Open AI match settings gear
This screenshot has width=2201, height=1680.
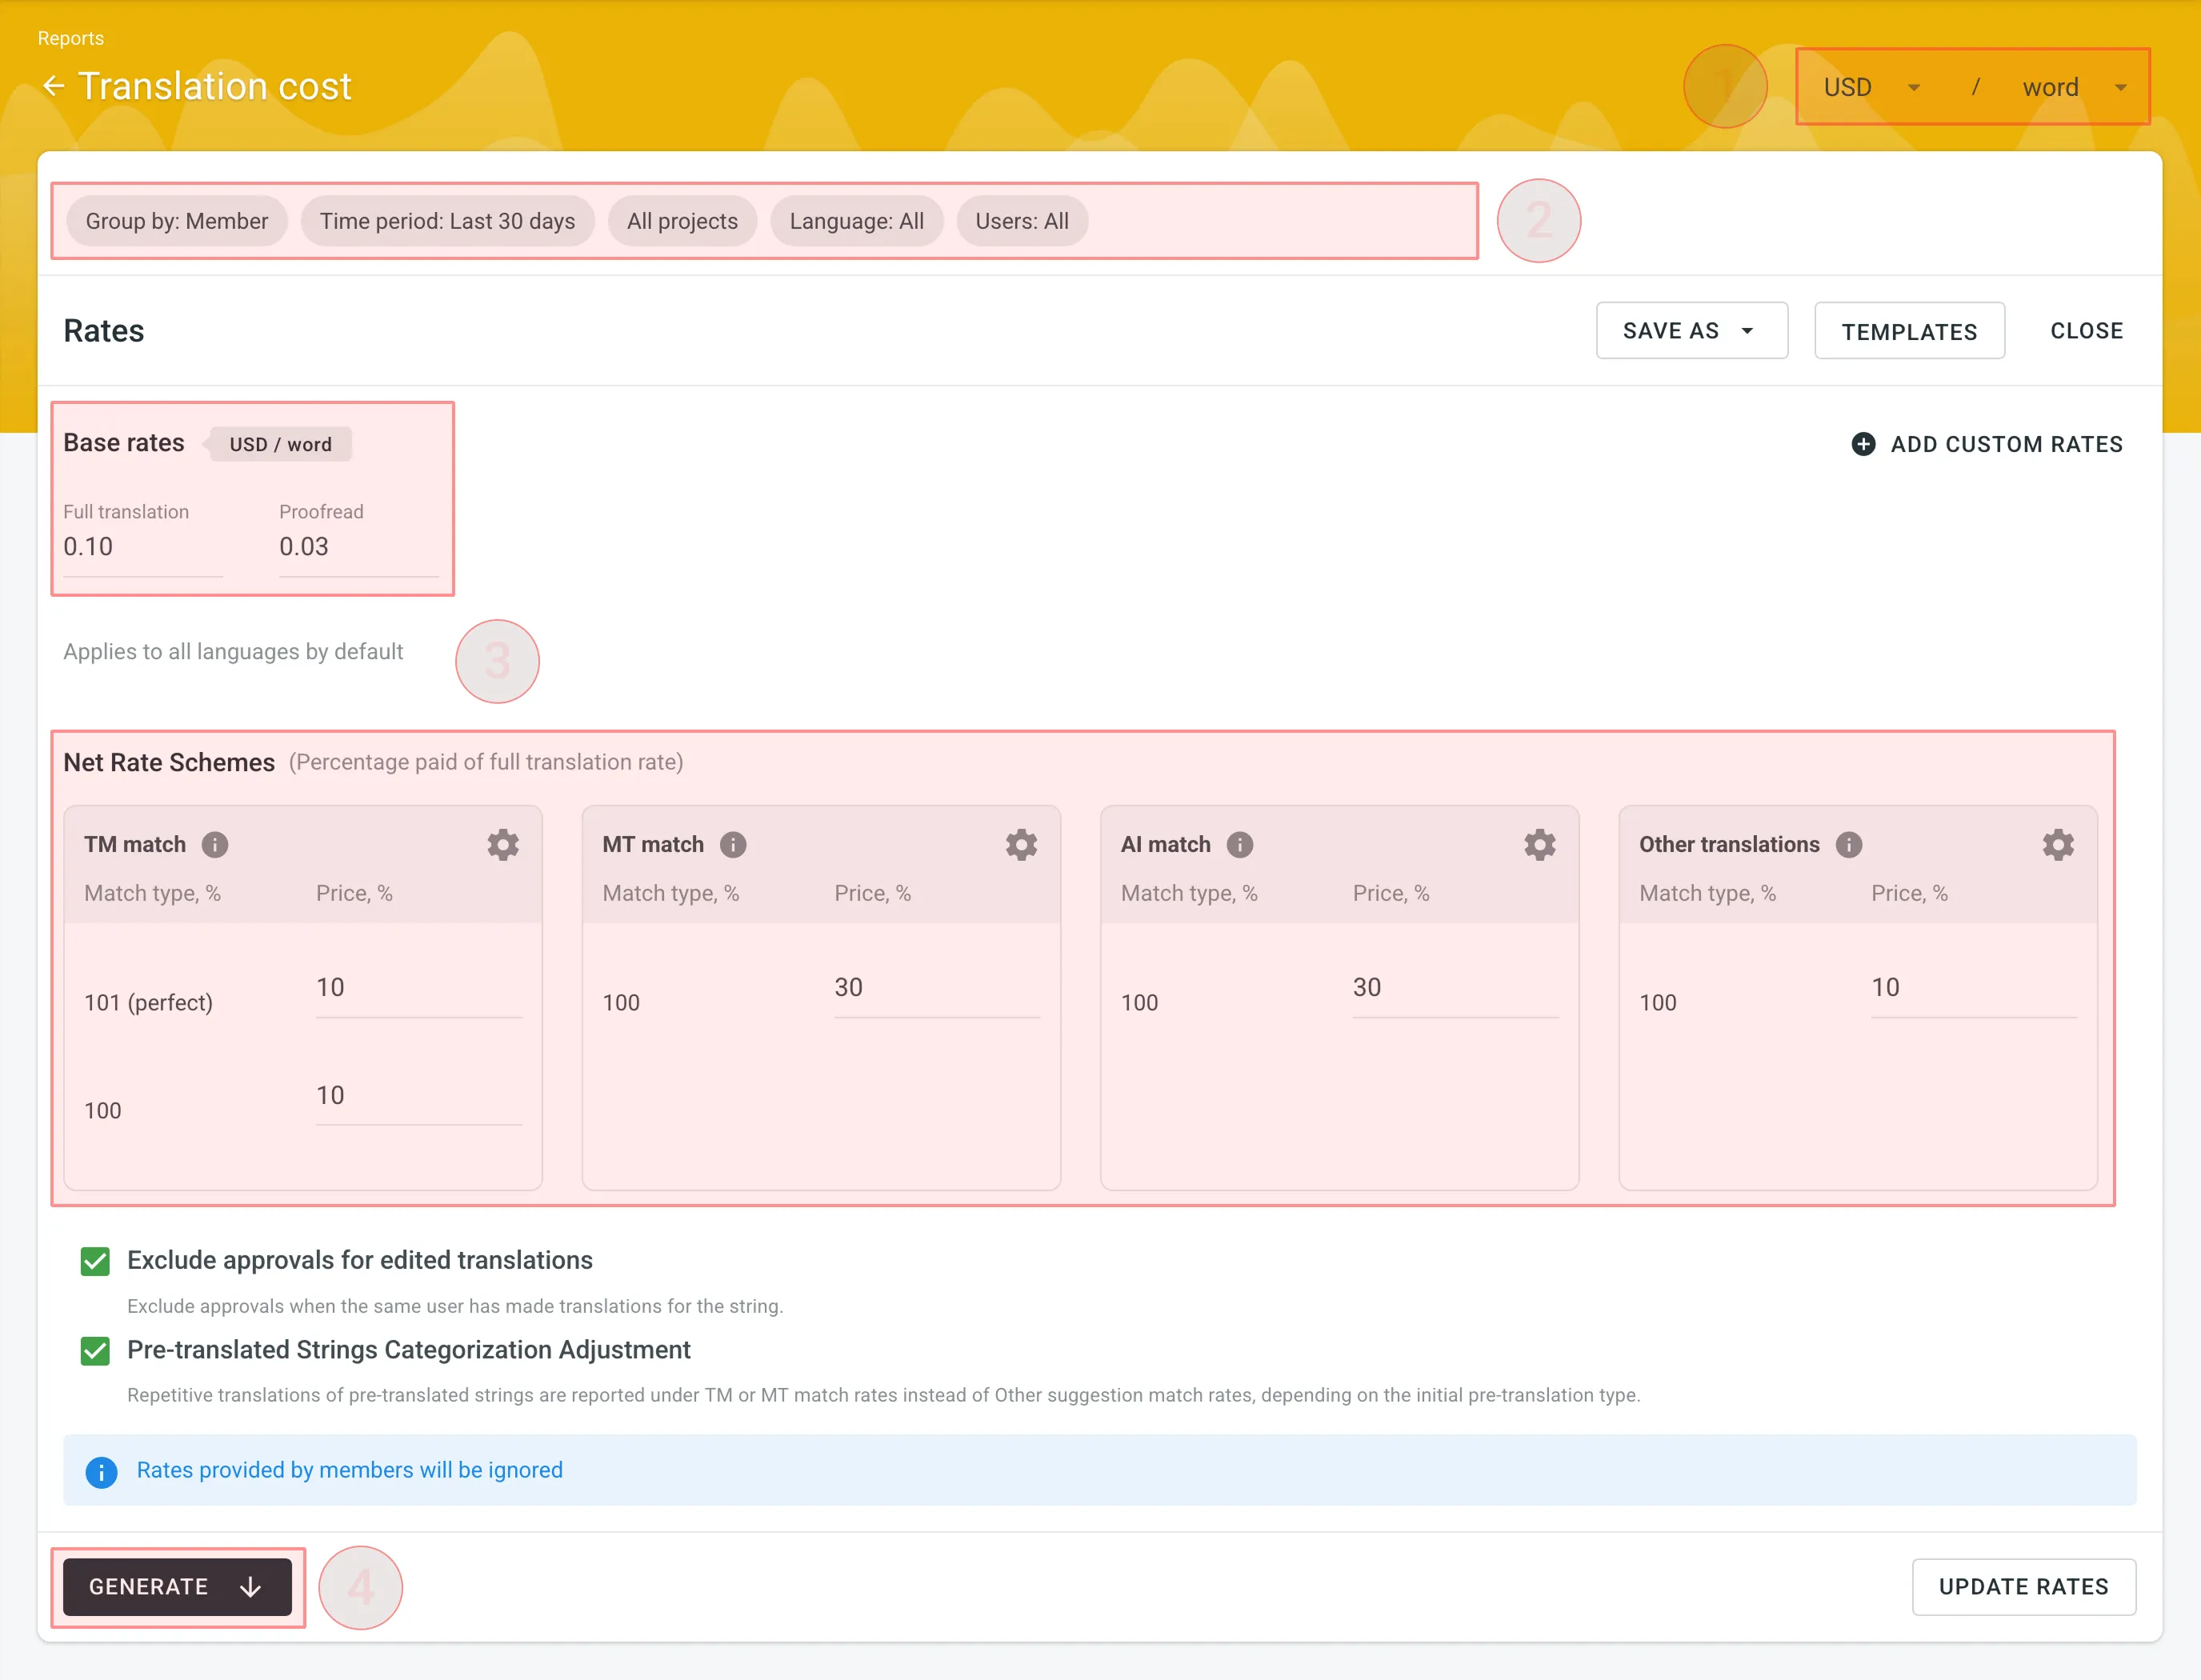coord(1539,843)
